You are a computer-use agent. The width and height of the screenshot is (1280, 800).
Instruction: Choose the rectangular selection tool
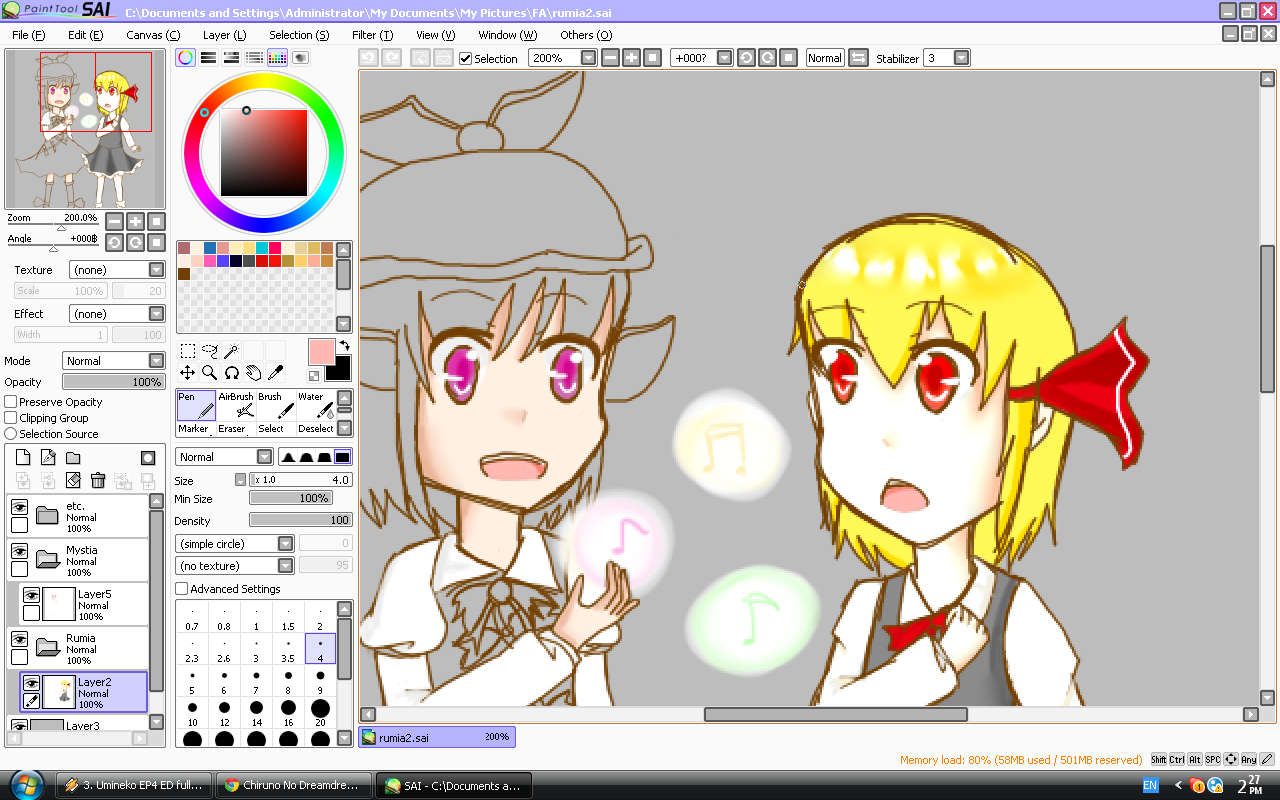pos(188,351)
